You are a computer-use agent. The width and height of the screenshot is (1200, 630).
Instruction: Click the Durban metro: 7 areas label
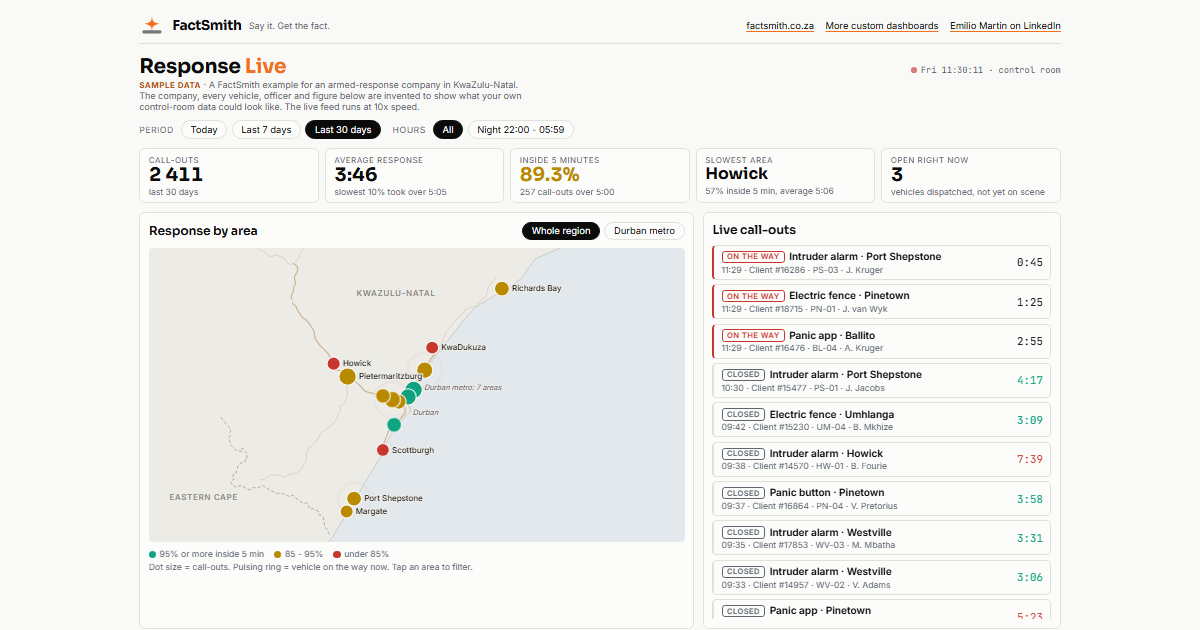(463, 387)
